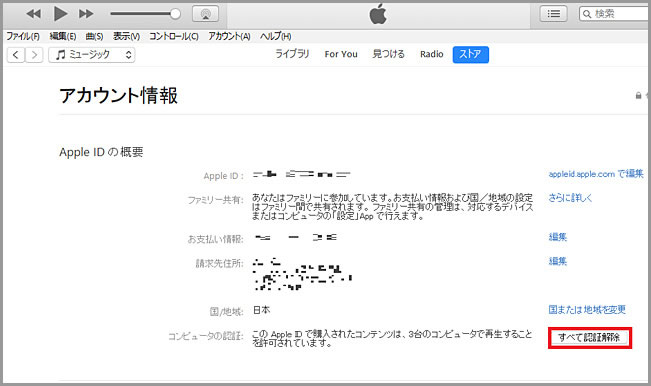Switch to the ライブラリ tab

292,54
